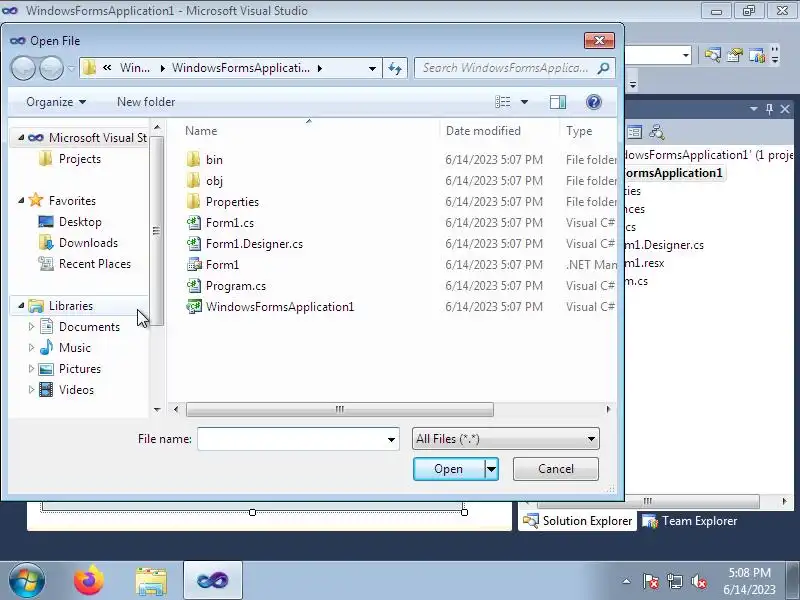Show hidden tray icons arrow
Image resolution: width=800 pixels, height=600 pixels.
coord(627,581)
